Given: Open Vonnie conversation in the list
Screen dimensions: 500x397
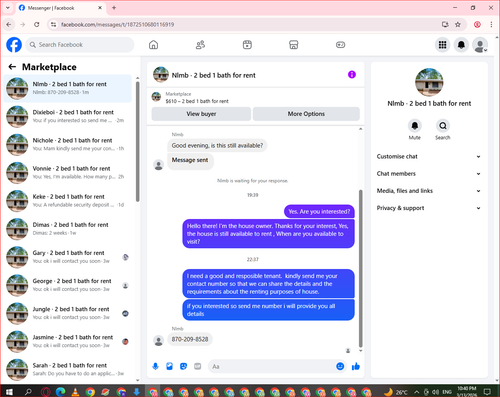Looking at the screenshot, I should (x=68, y=173).
